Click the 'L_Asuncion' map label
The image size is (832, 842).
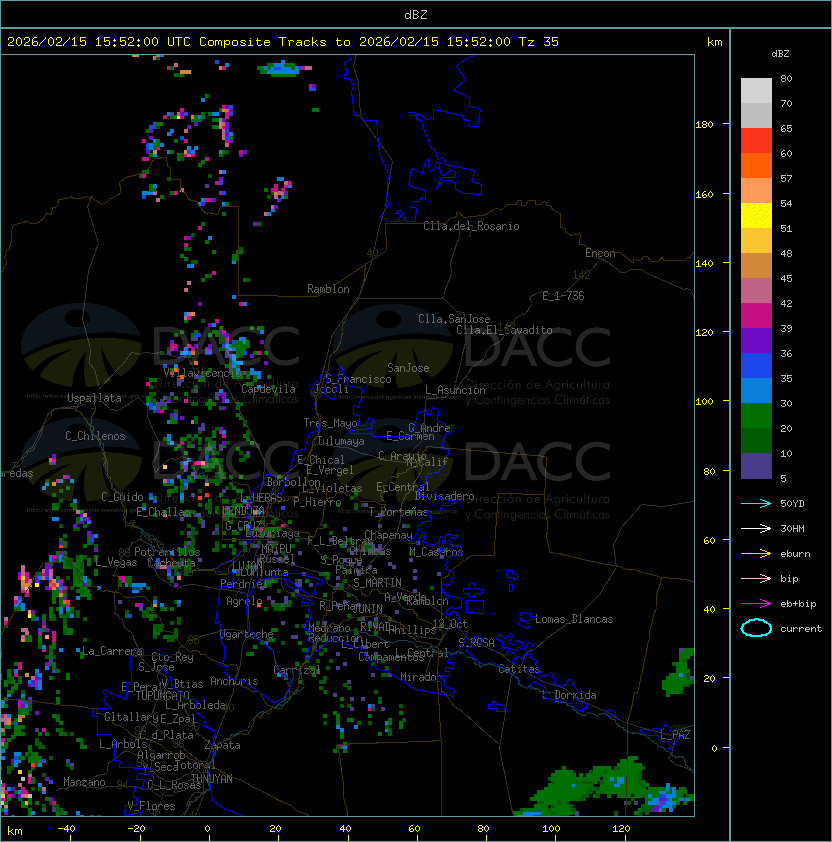[455, 390]
